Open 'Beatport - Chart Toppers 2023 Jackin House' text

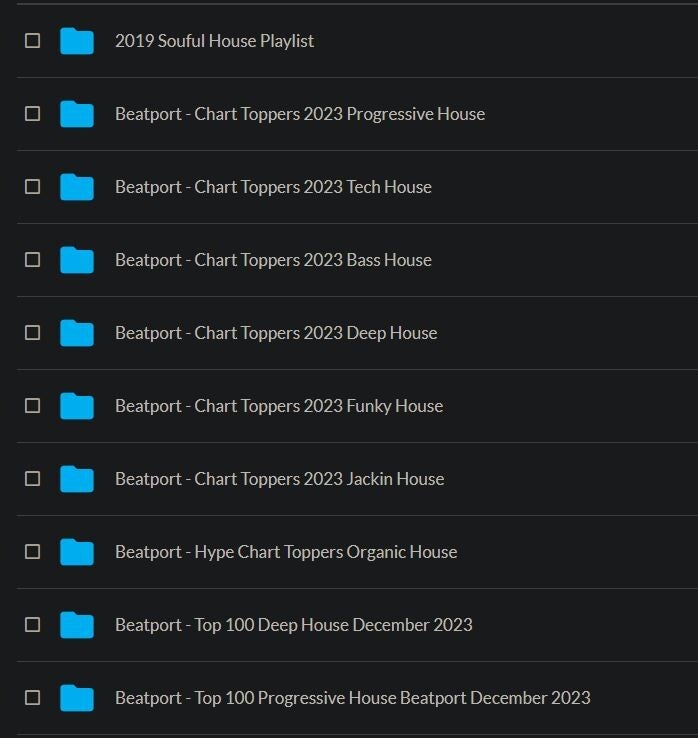click(x=280, y=479)
